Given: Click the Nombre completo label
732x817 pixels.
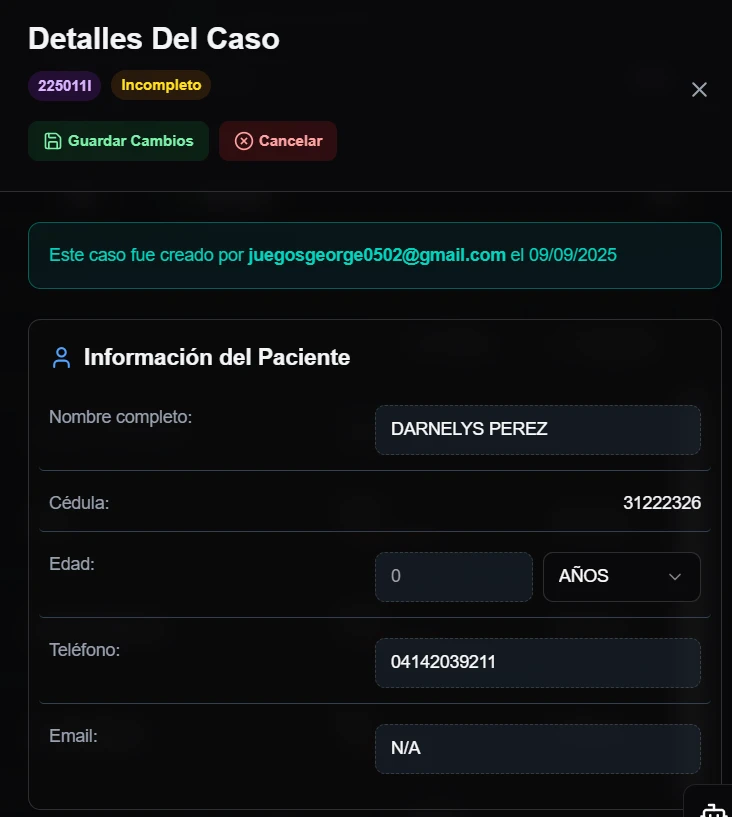Looking at the screenshot, I should coord(120,417).
